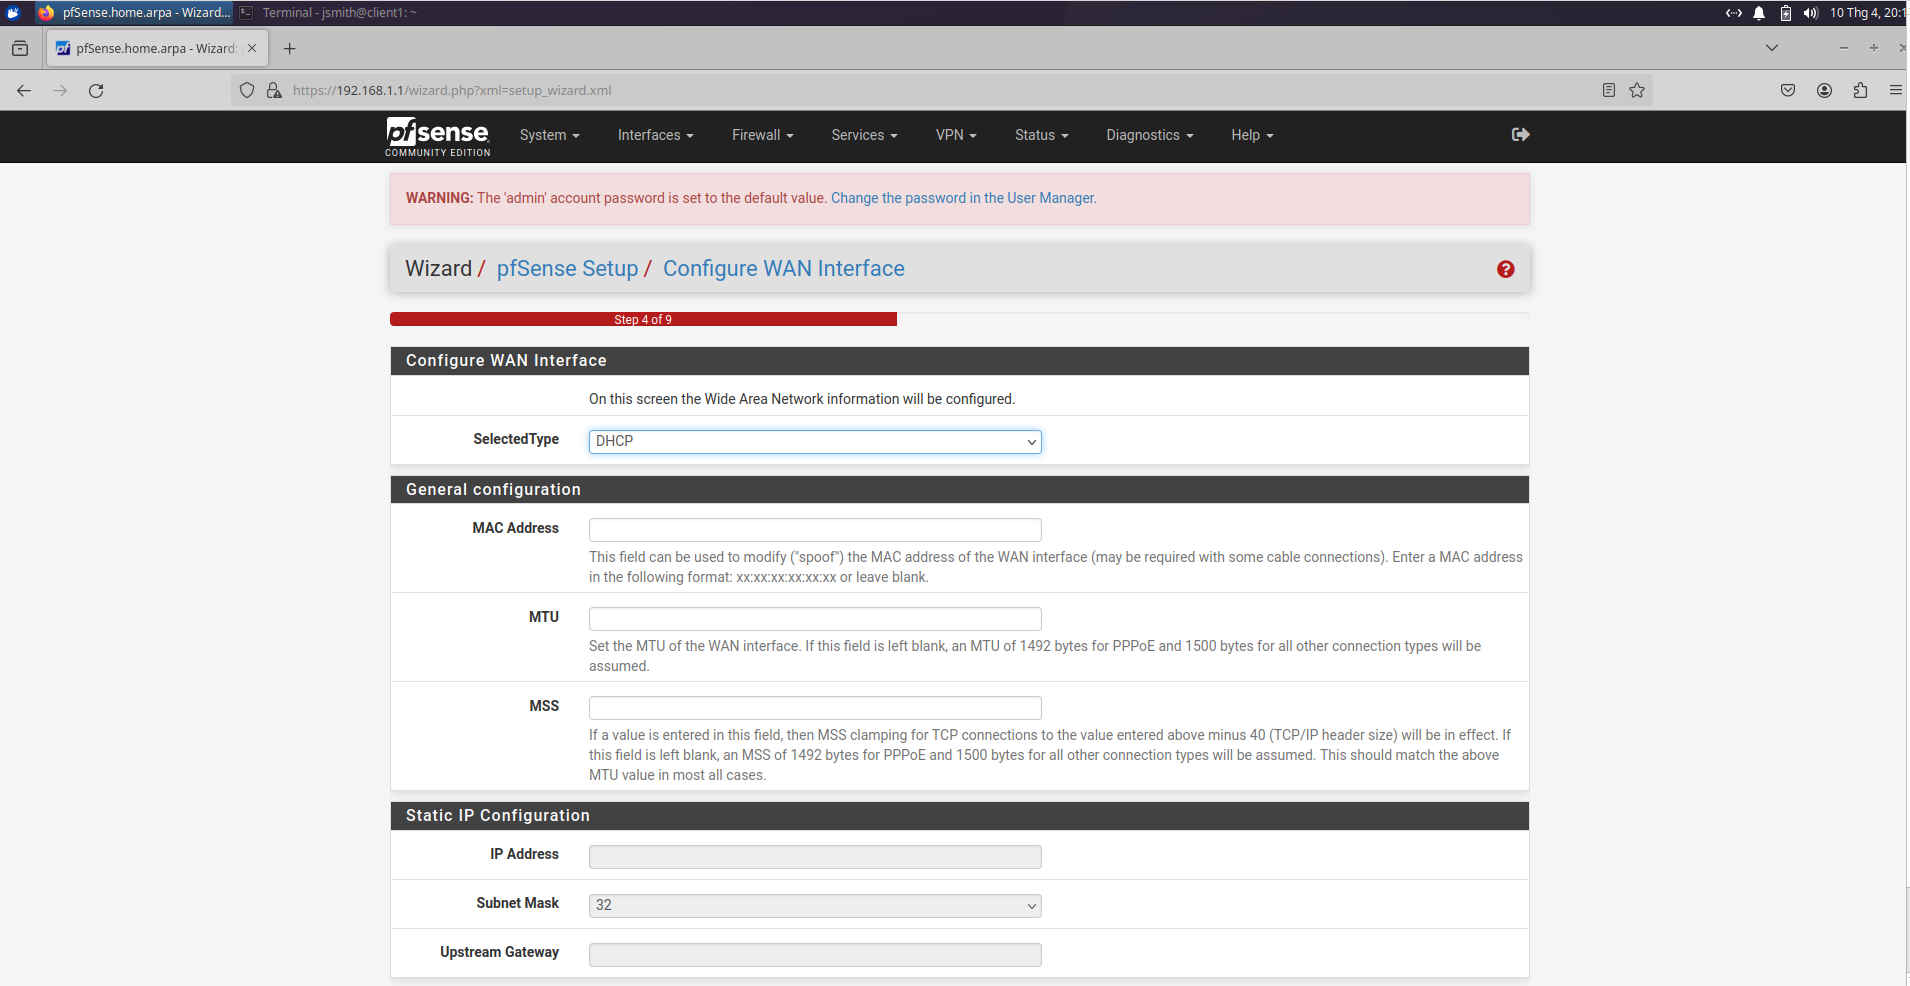
Task: Open the Status menu
Action: click(x=1041, y=135)
